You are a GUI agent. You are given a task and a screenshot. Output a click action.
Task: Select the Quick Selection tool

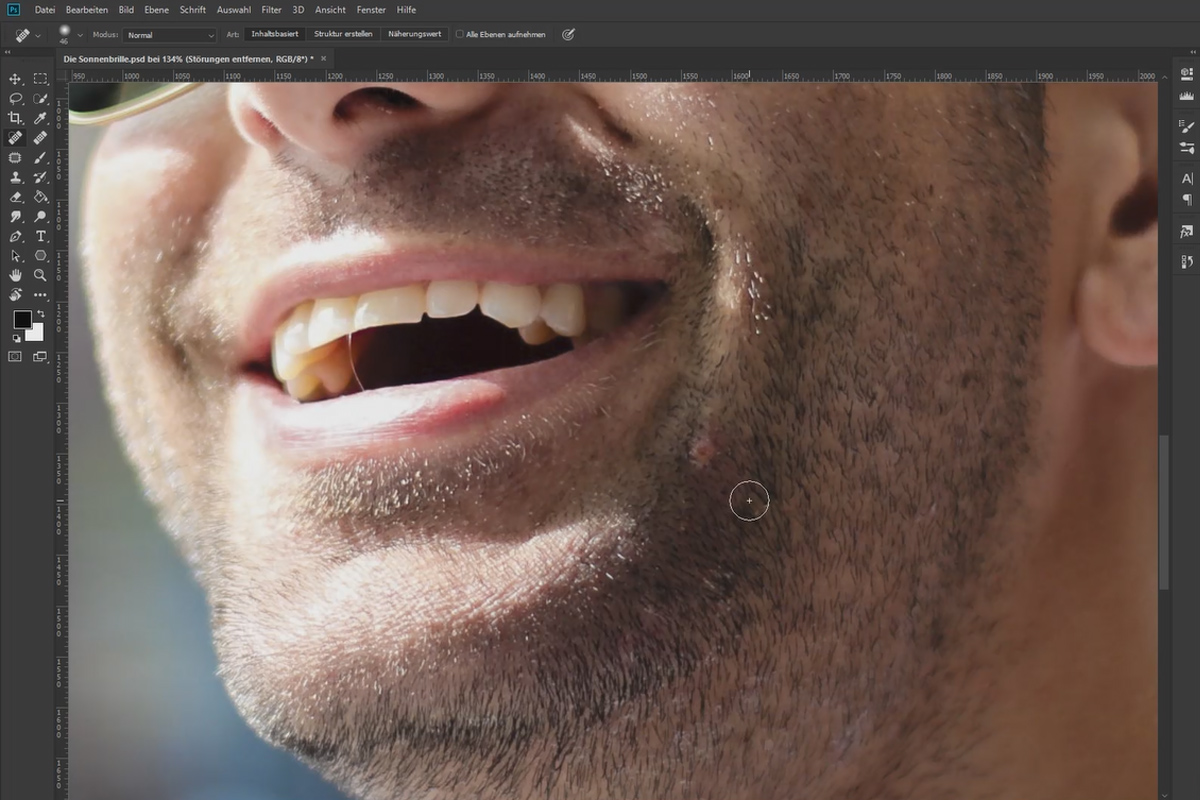pos(41,98)
